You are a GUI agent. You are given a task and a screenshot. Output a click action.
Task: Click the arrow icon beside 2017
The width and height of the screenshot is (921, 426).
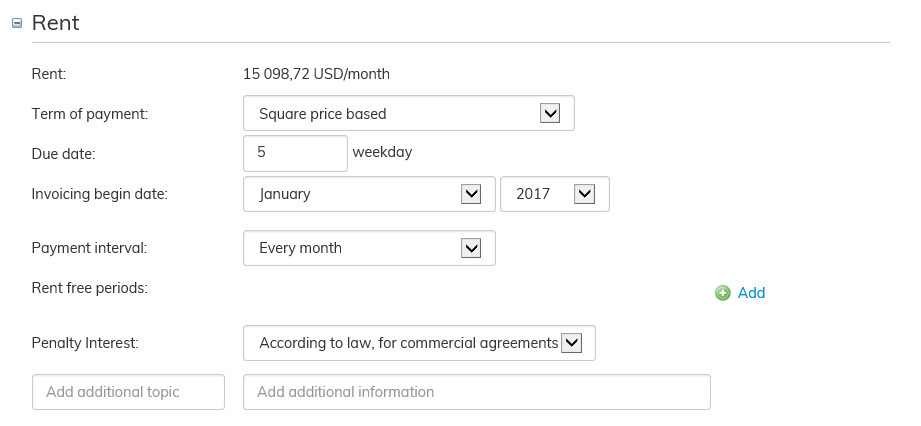click(585, 194)
